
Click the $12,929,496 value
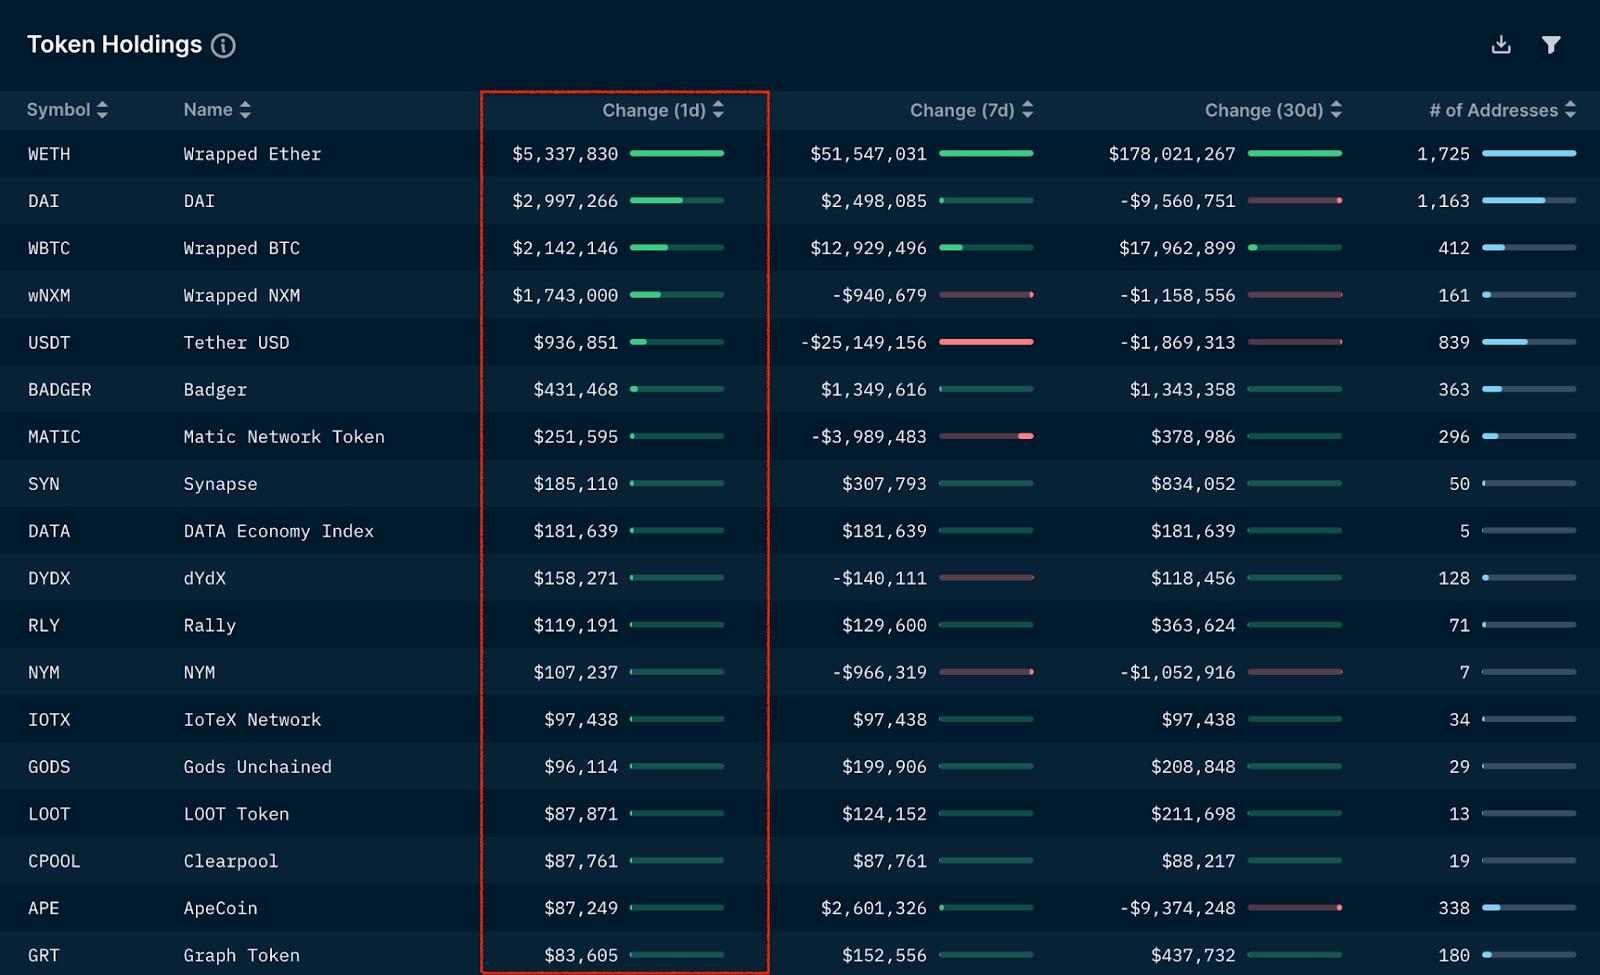pyautogui.click(x=868, y=248)
